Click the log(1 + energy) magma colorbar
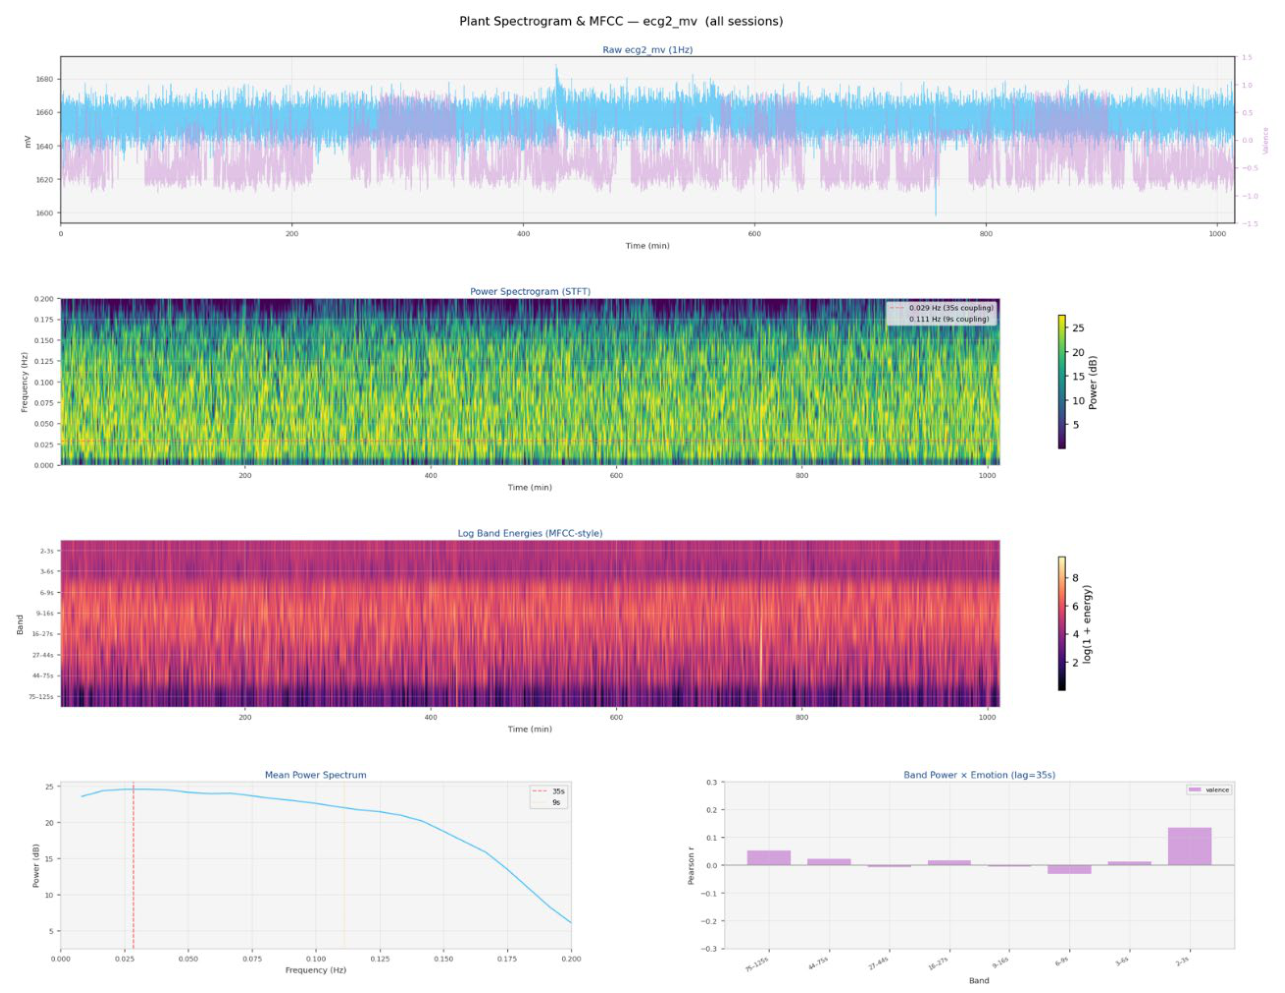Viewport: 1285px width, 993px height. [x=1062, y=624]
